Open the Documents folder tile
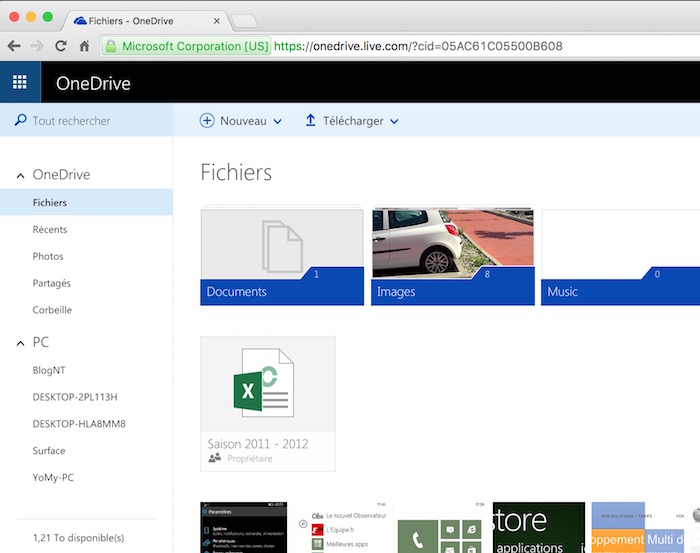The width and height of the screenshot is (700, 553). (282, 256)
